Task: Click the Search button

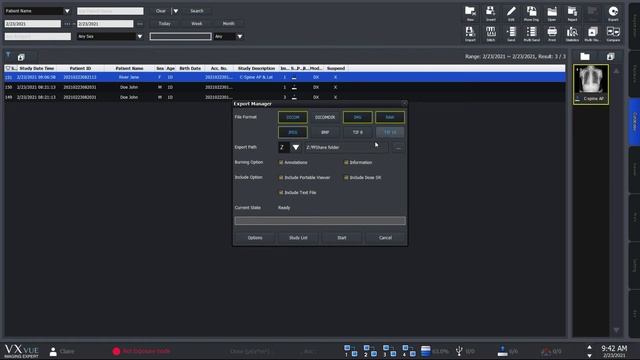Action: [197, 11]
